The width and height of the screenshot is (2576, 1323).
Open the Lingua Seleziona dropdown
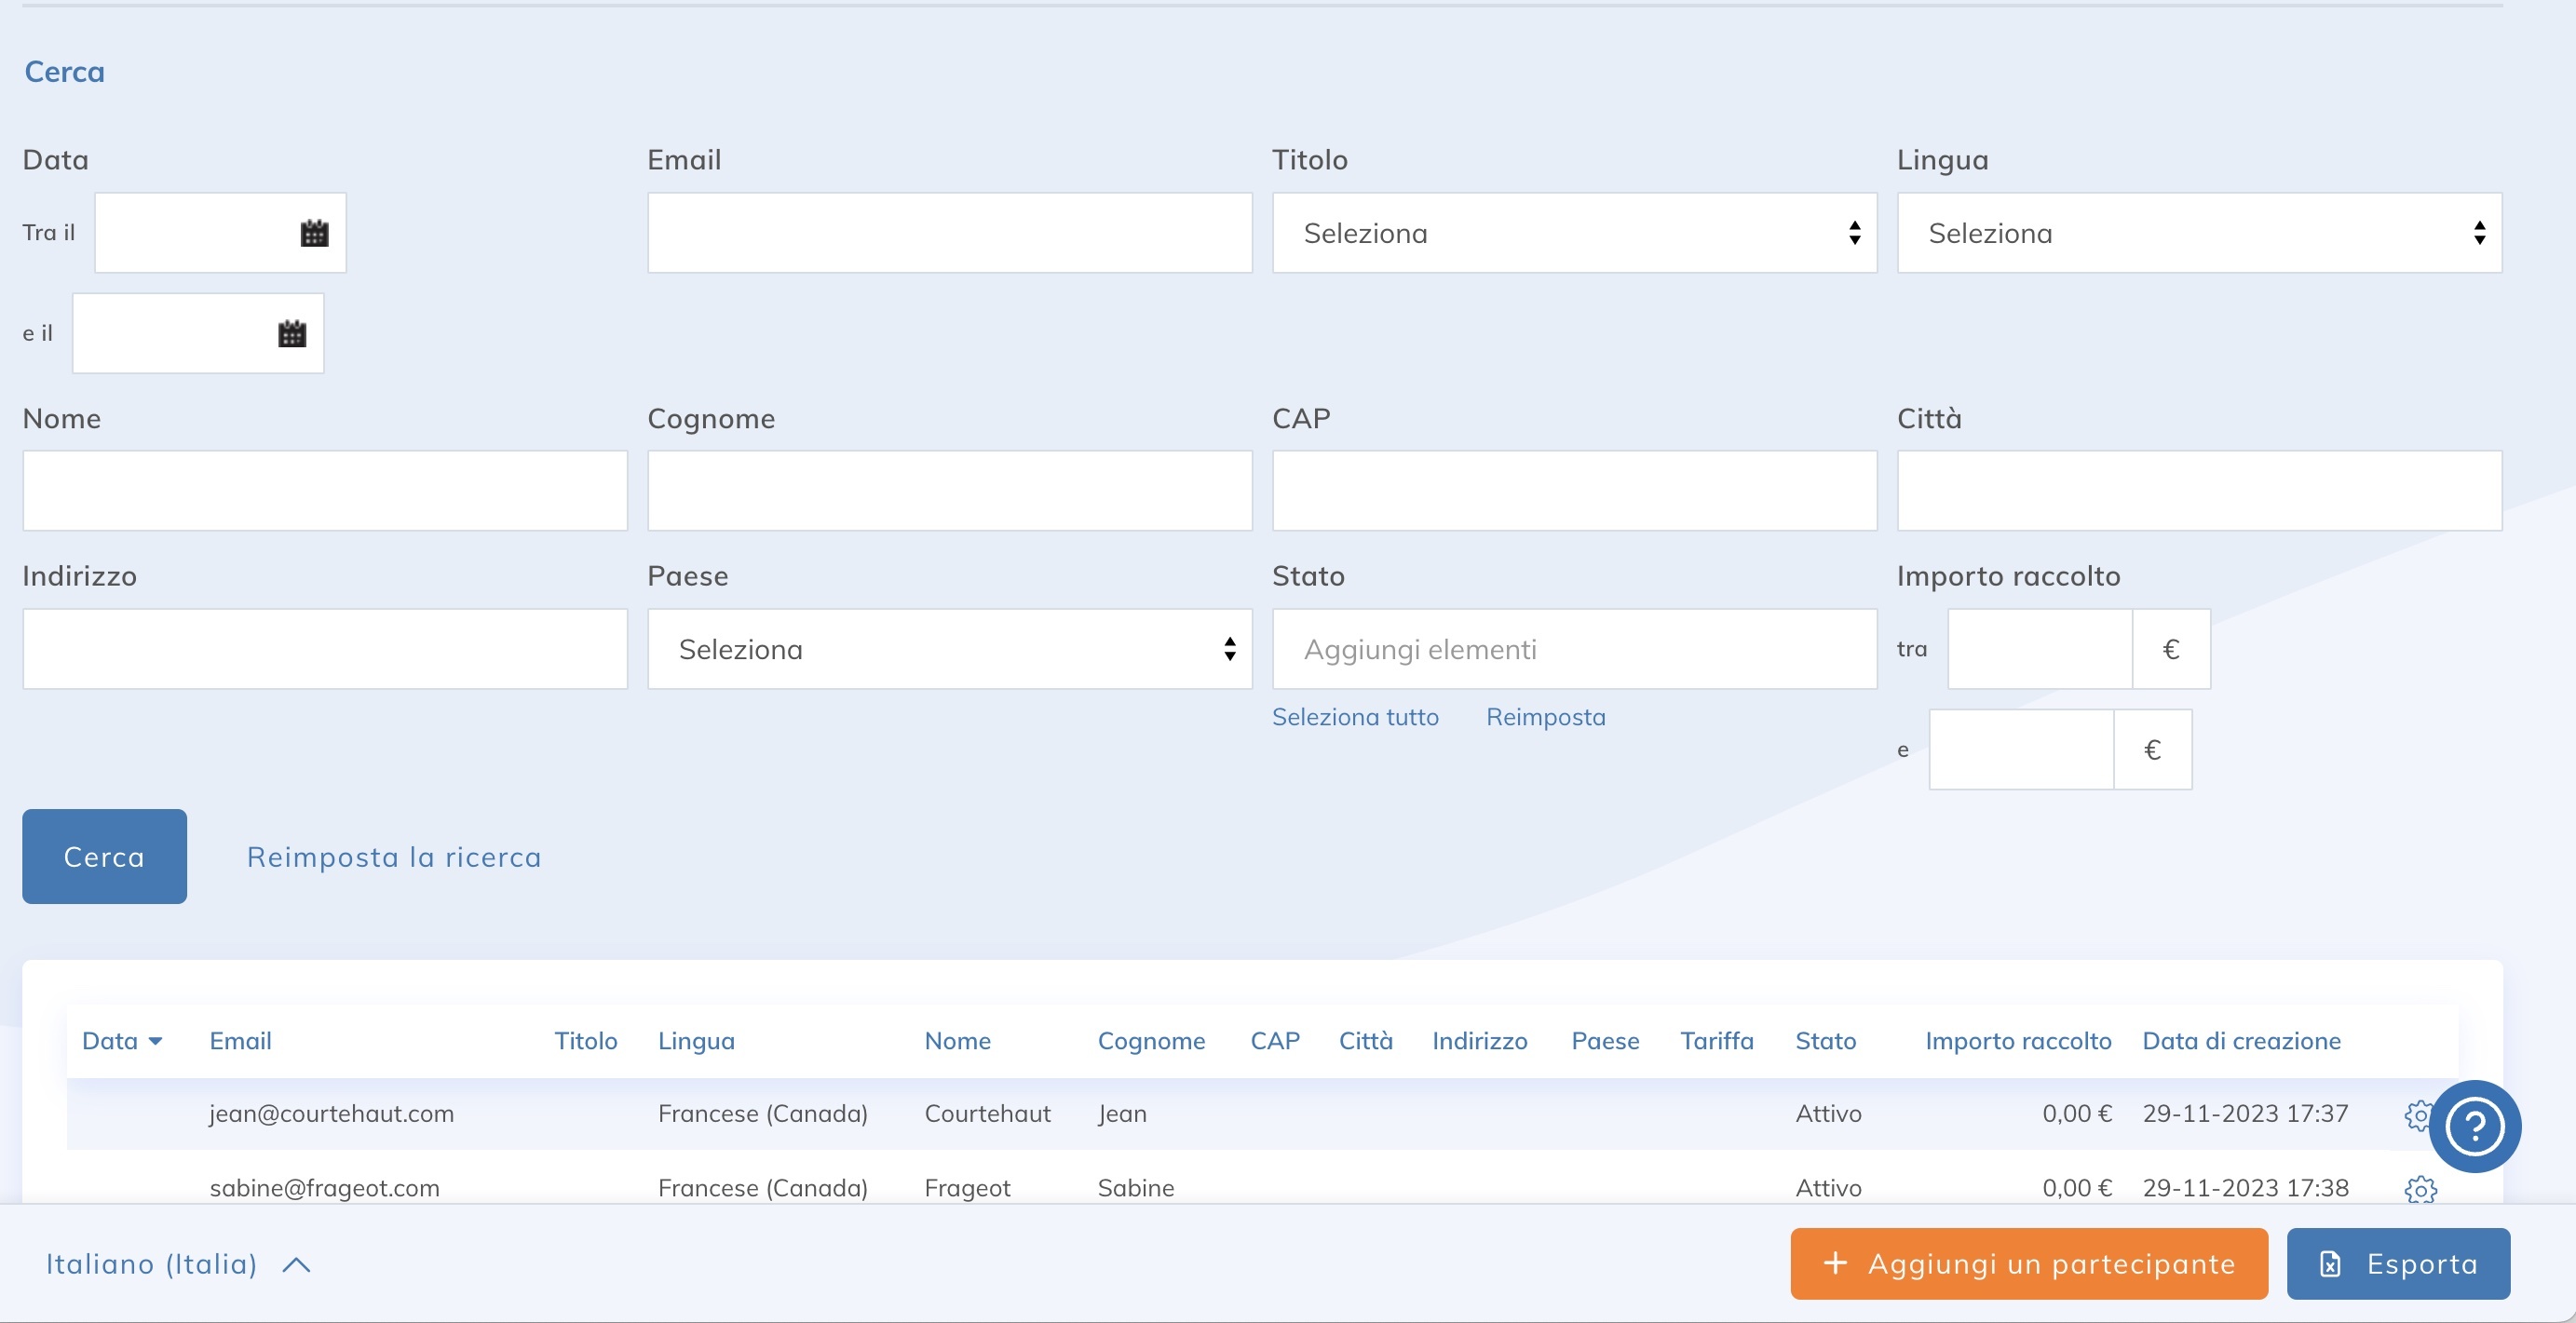coord(2199,233)
